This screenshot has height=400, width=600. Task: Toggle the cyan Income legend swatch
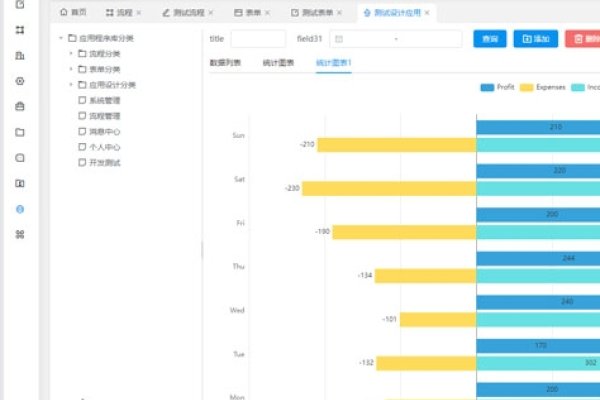(x=578, y=88)
